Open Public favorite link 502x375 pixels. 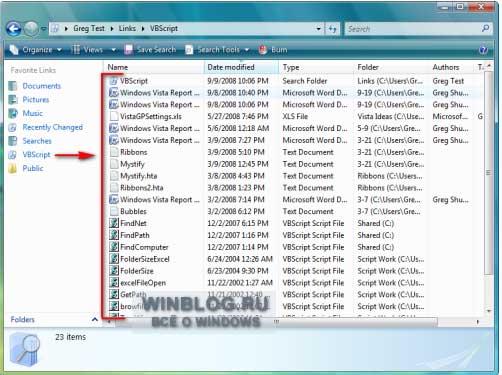tap(33, 168)
